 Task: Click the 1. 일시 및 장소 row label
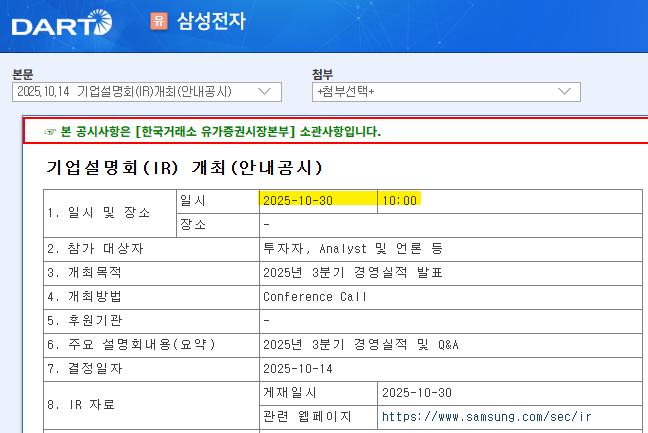(98, 212)
